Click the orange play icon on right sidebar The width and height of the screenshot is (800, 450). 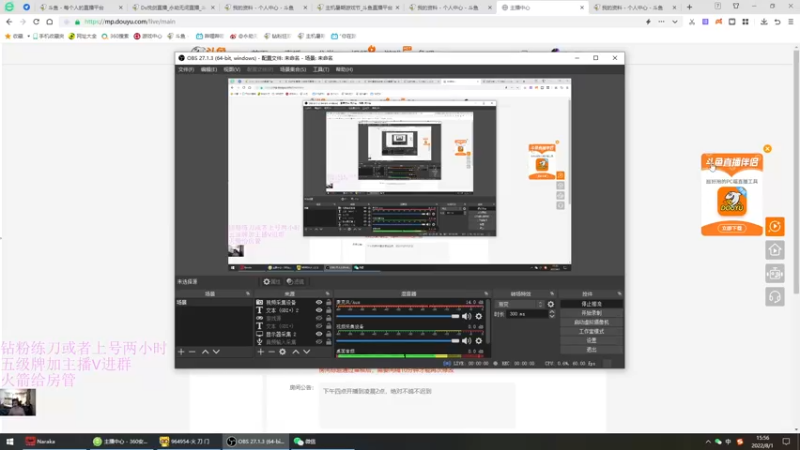click(x=774, y=227)
